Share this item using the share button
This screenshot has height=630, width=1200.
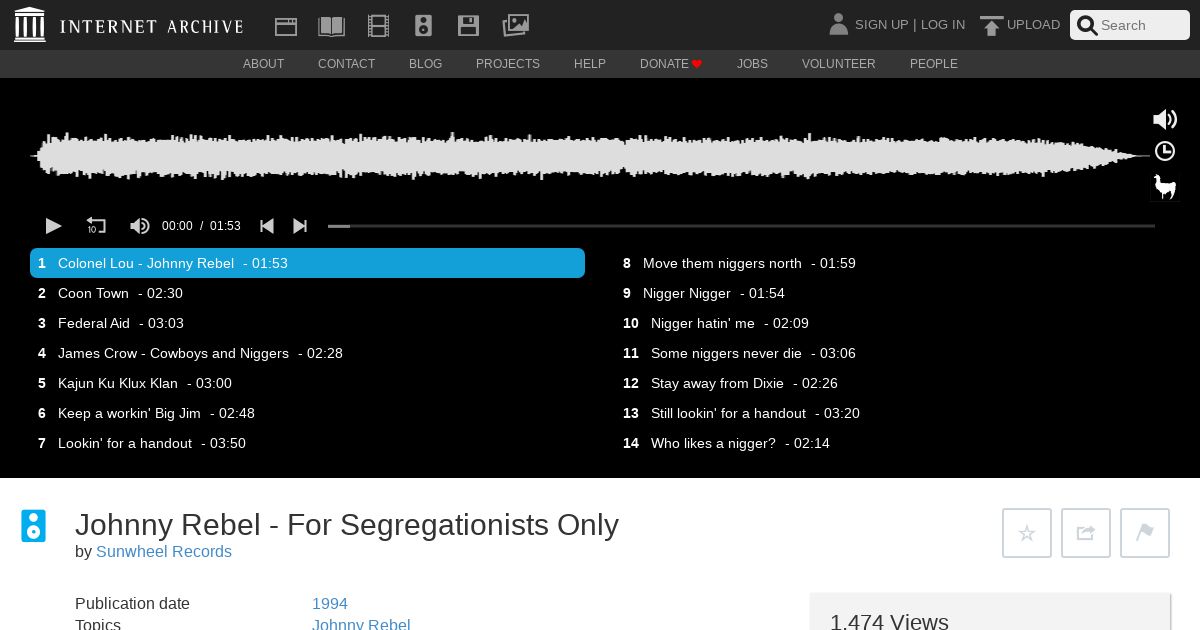pos(1086,533)
